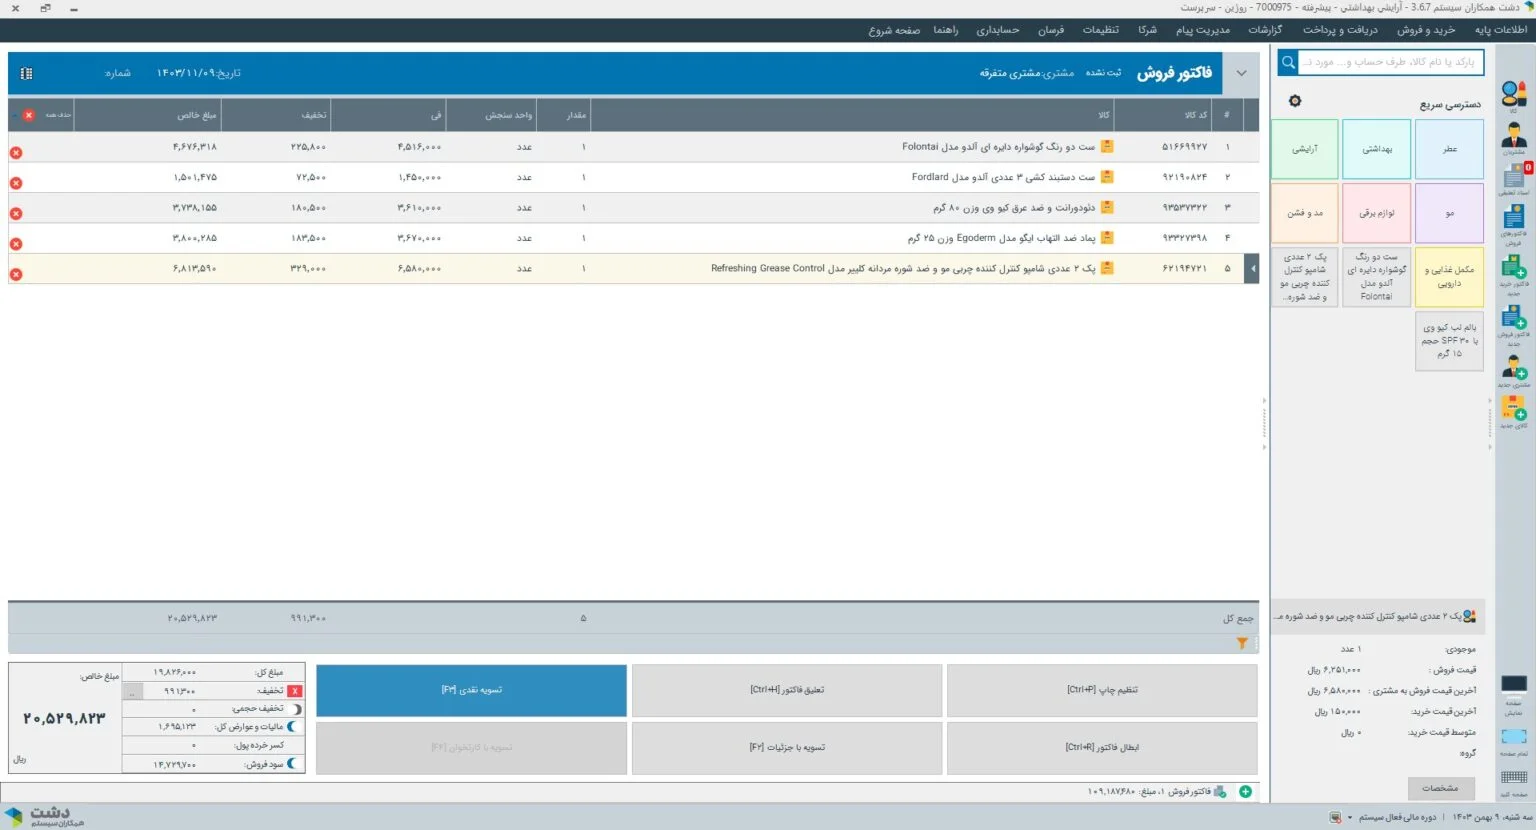Click product icon of Egoderm row
The image size is (1536, 830).
[x=1107, y=238]
